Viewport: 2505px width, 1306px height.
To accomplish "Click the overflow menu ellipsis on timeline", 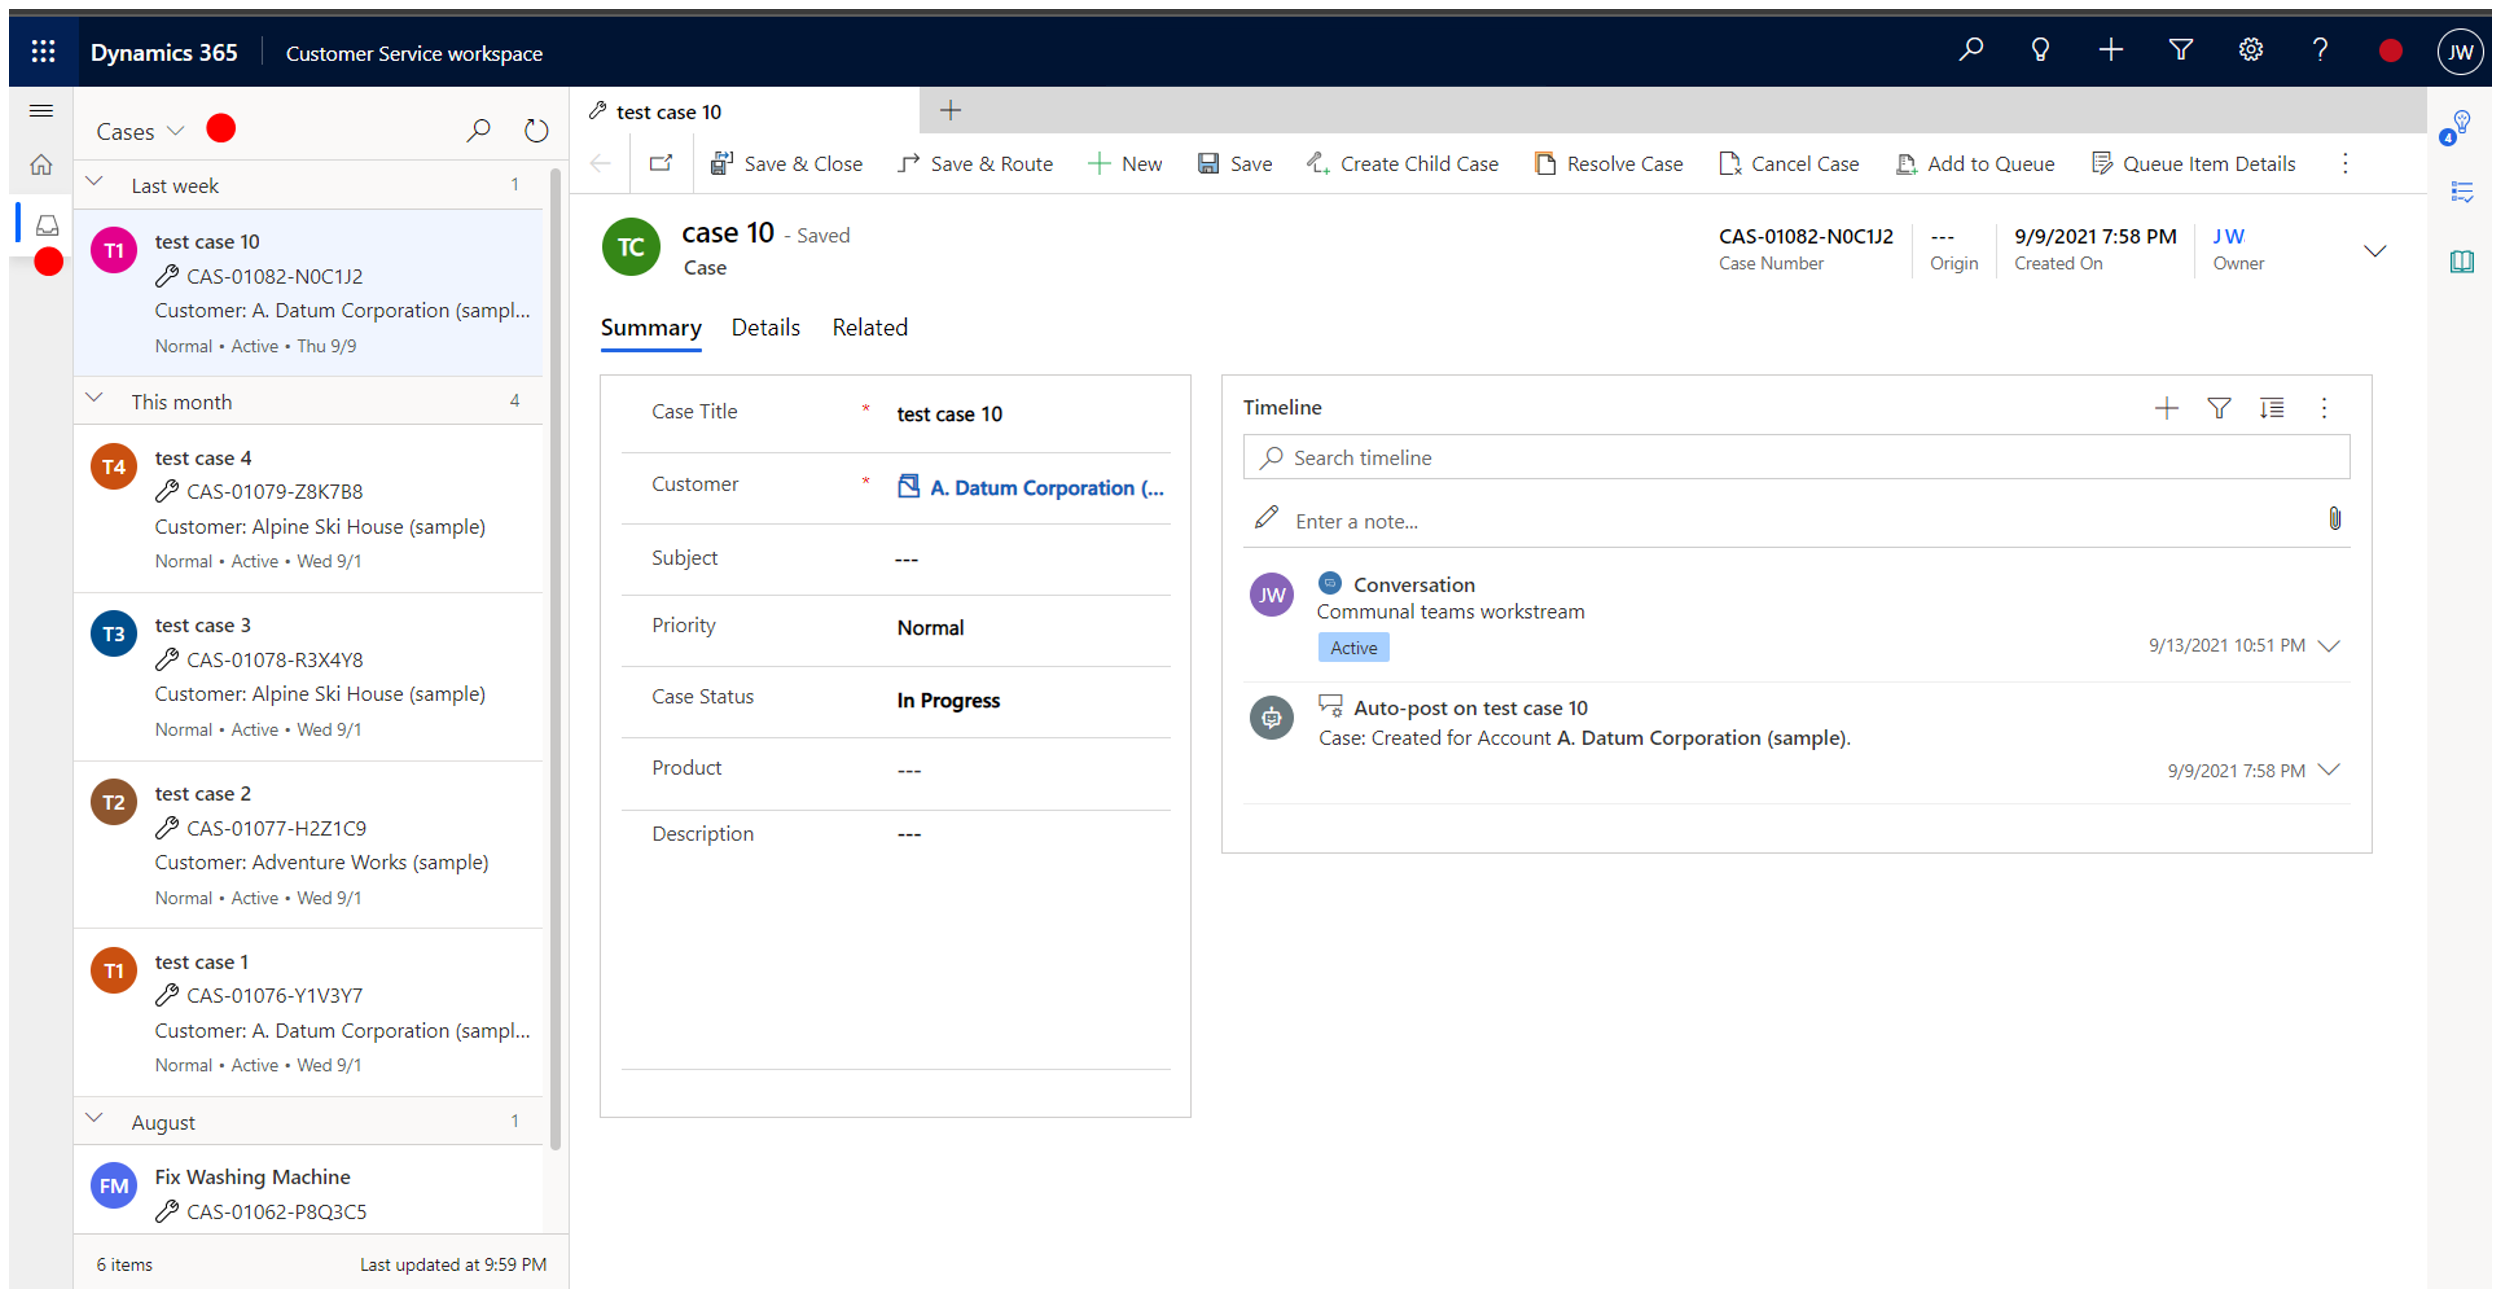I will 2324,408.
